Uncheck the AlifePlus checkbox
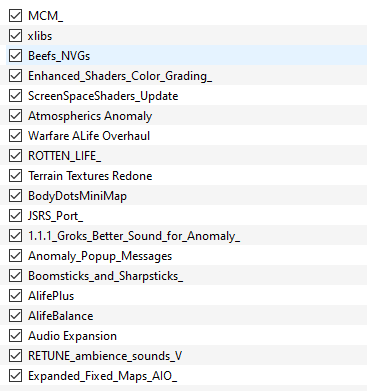The height and width of the screenshot is (391, 367). [15, 296]
